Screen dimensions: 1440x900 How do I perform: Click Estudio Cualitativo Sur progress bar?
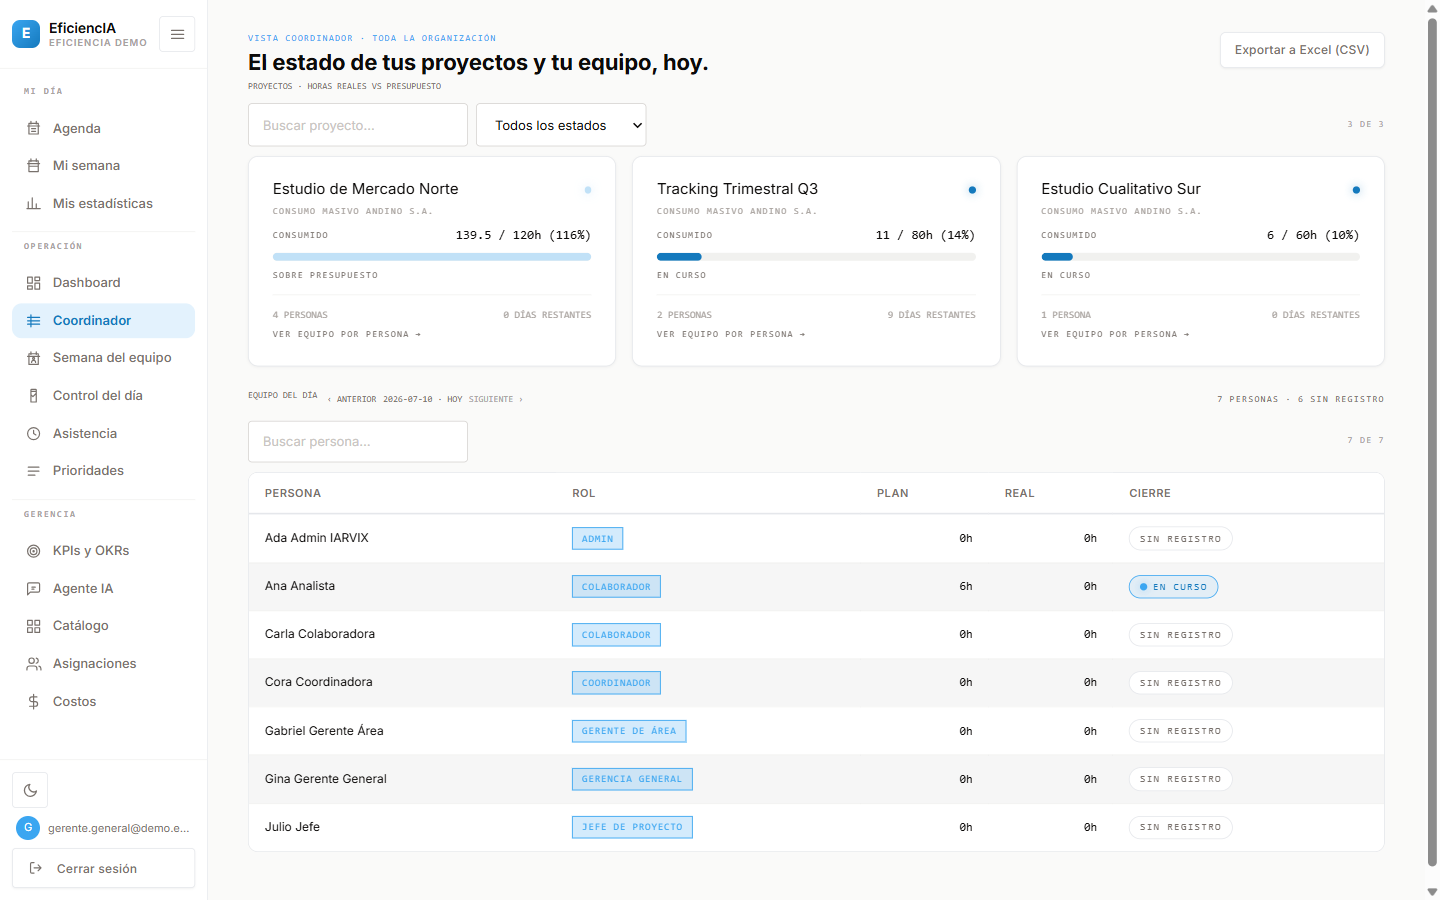[1200, 257]
